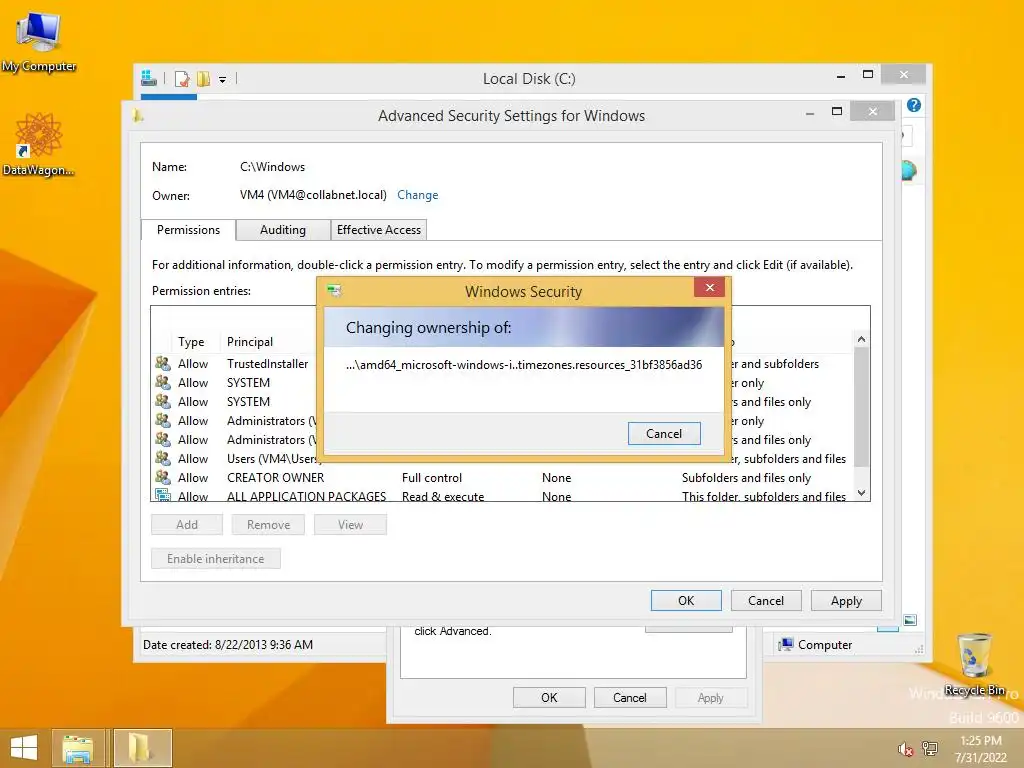Click the Remove permission entry button

click(x=268, y=524)
